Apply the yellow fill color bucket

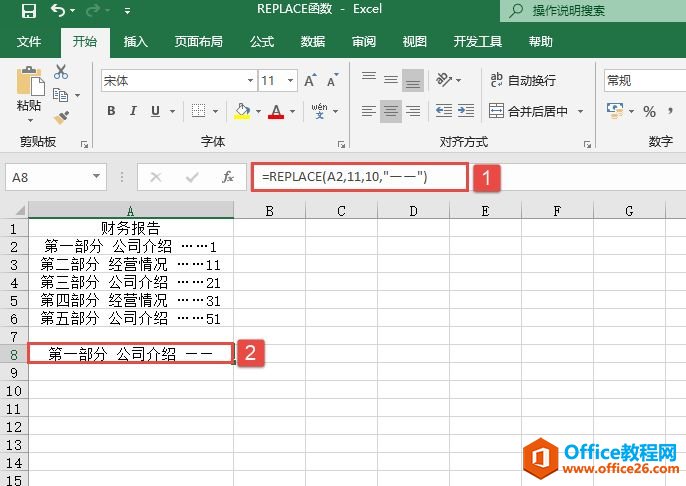[x=242, y=111]
